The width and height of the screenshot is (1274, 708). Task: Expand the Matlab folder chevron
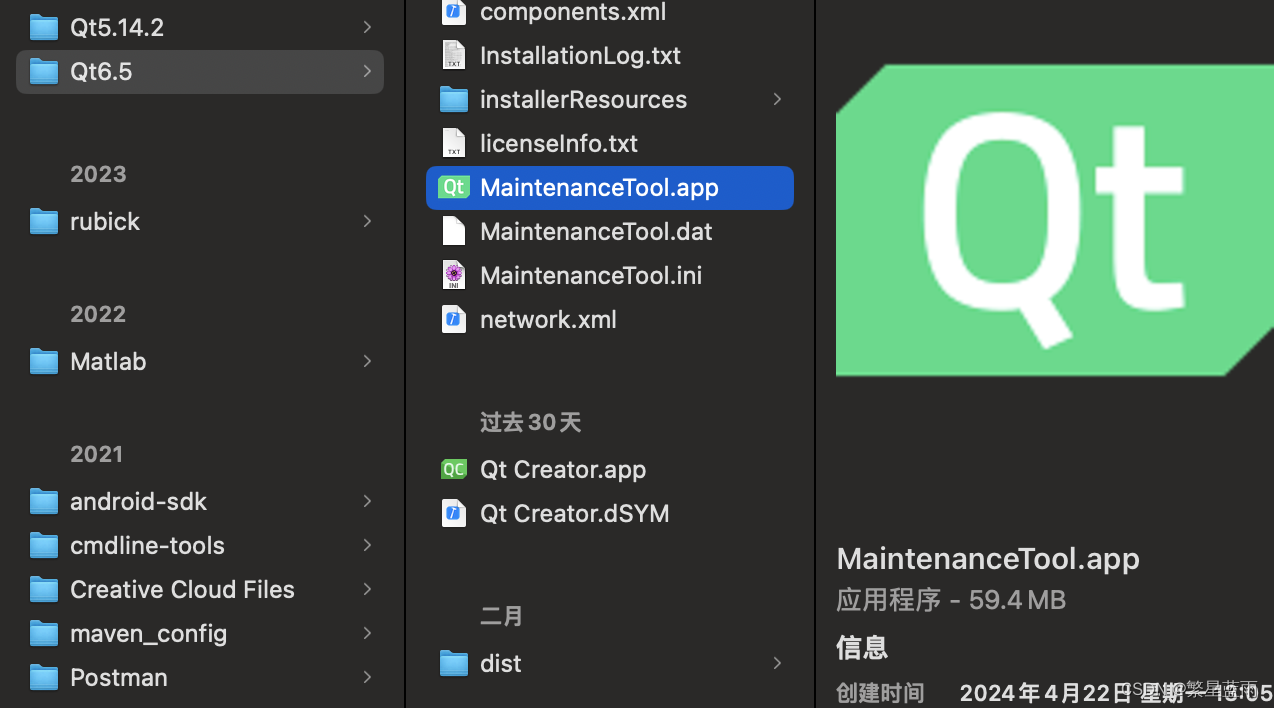[x=367, y=361]
